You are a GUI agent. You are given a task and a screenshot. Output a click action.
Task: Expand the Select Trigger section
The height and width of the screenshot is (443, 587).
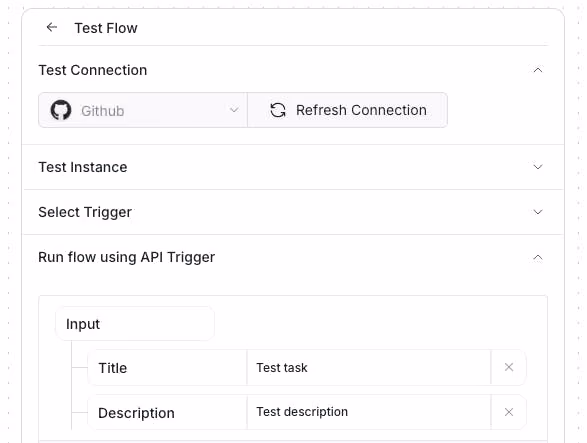click(538, 212)
